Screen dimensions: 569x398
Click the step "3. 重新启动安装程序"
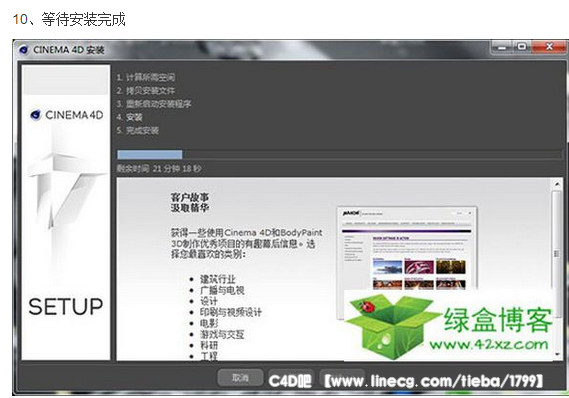pyautogui.click(x=153, y=104)
